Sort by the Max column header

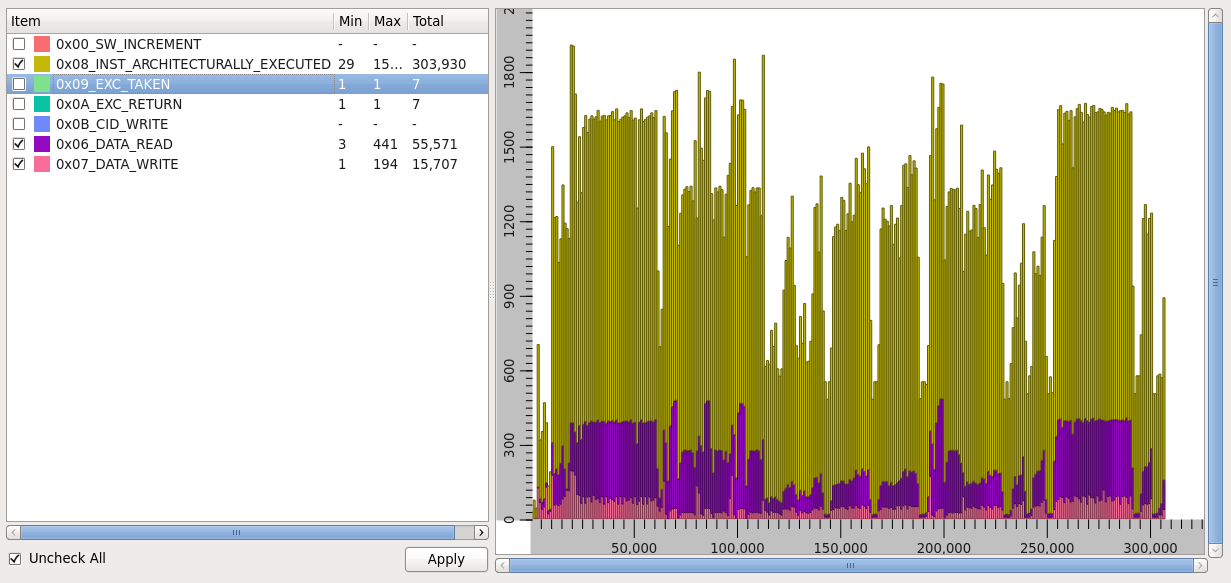click(387, 21)
